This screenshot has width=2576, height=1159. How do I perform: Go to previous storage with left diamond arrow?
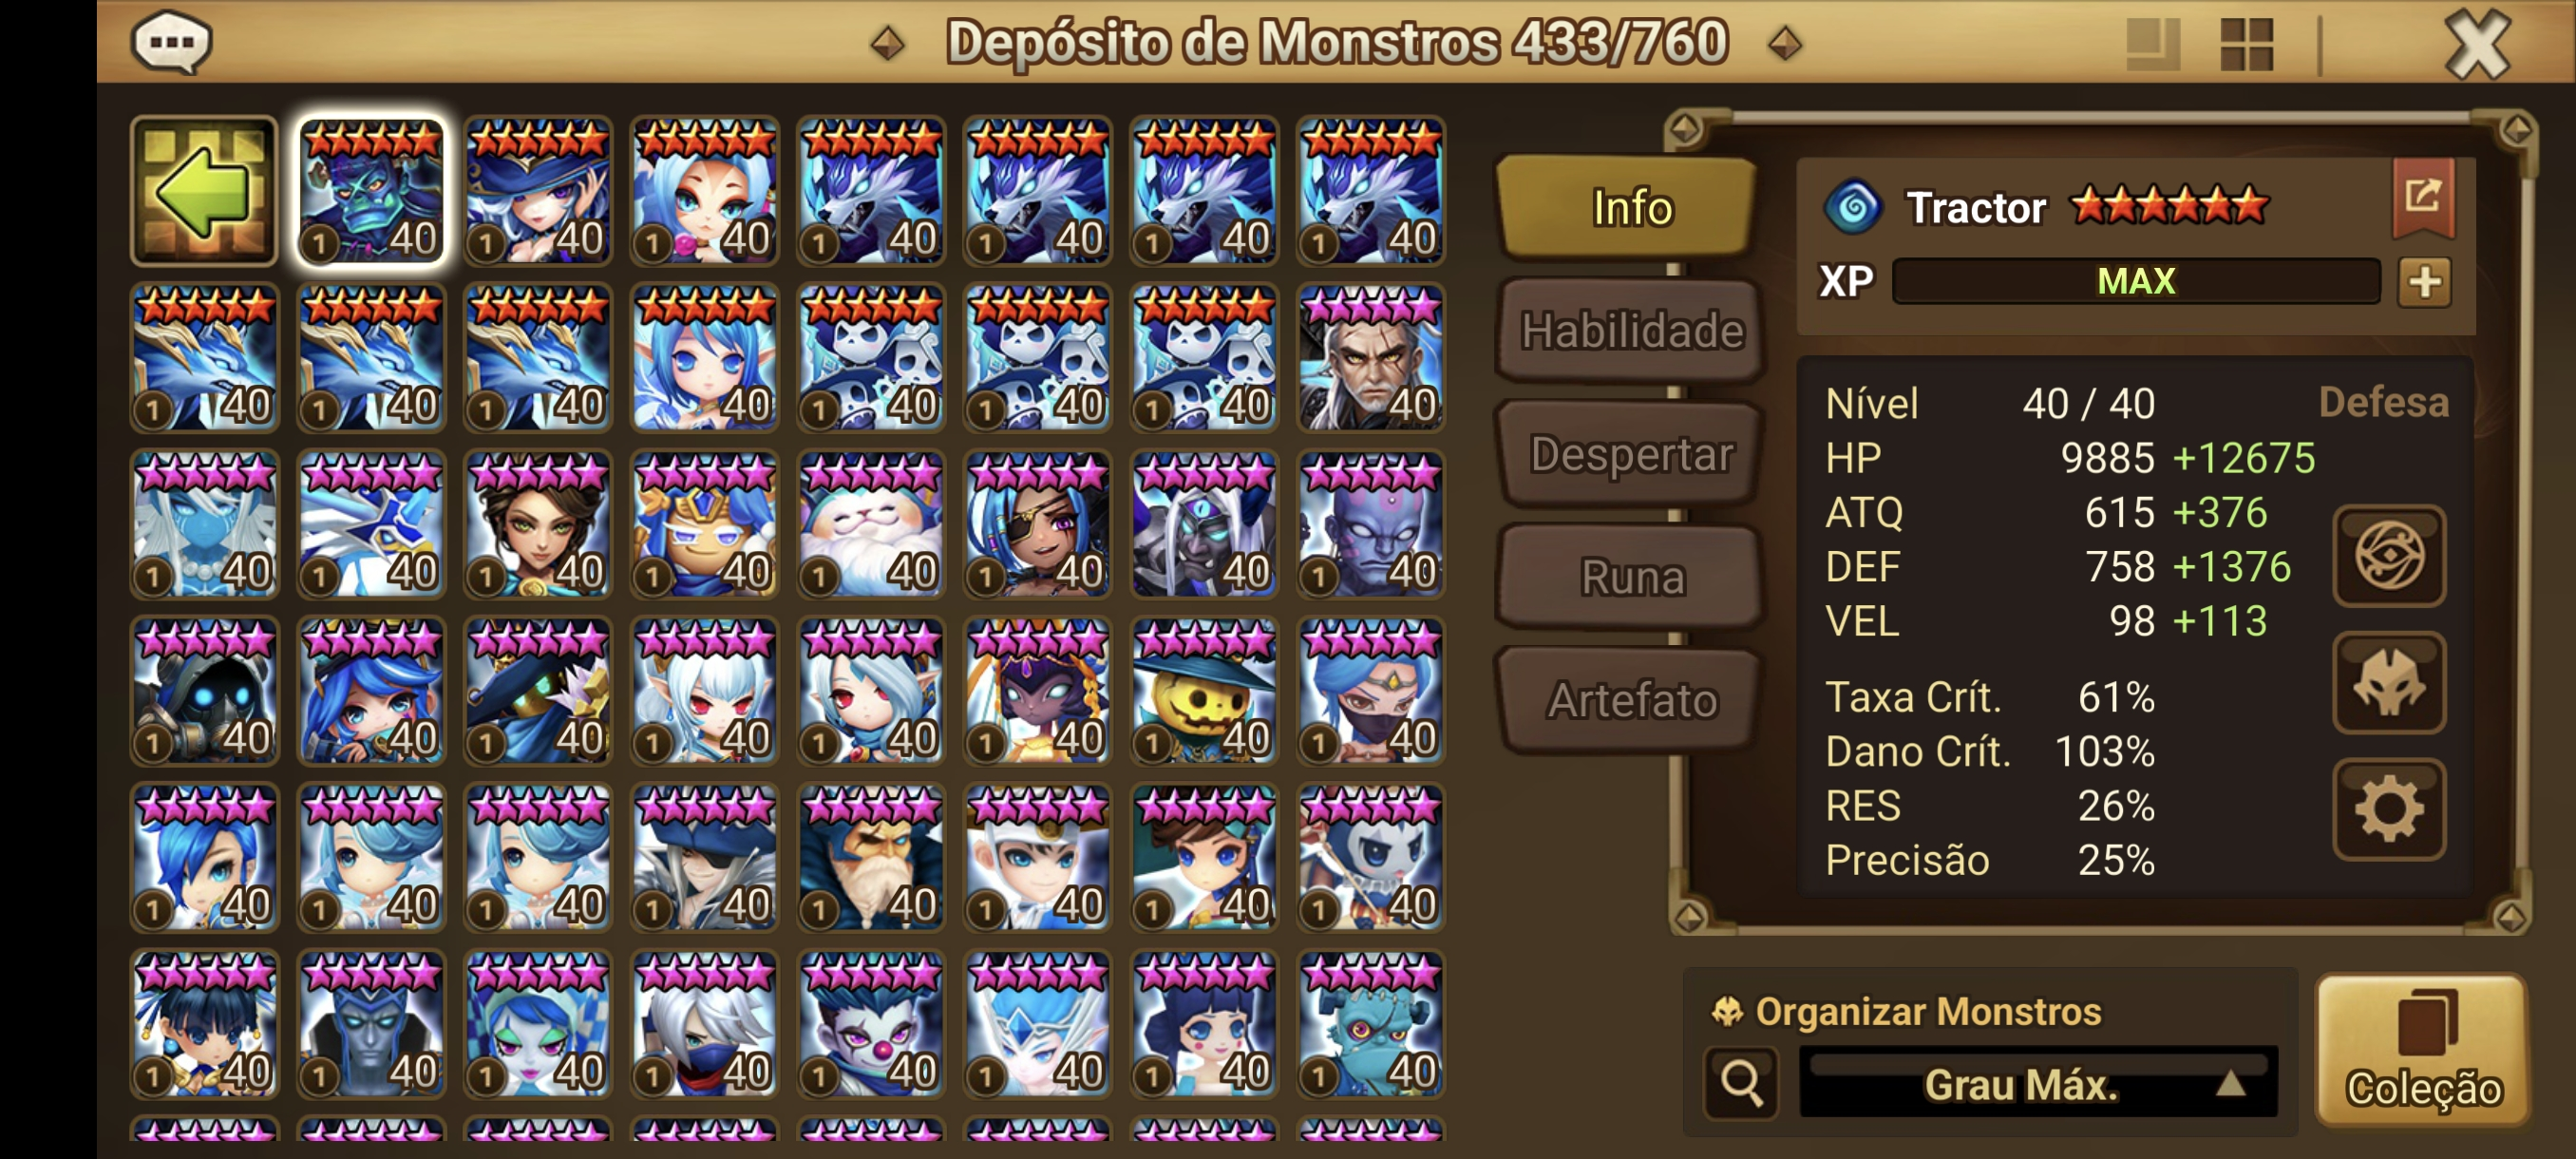tap(887, 43)
